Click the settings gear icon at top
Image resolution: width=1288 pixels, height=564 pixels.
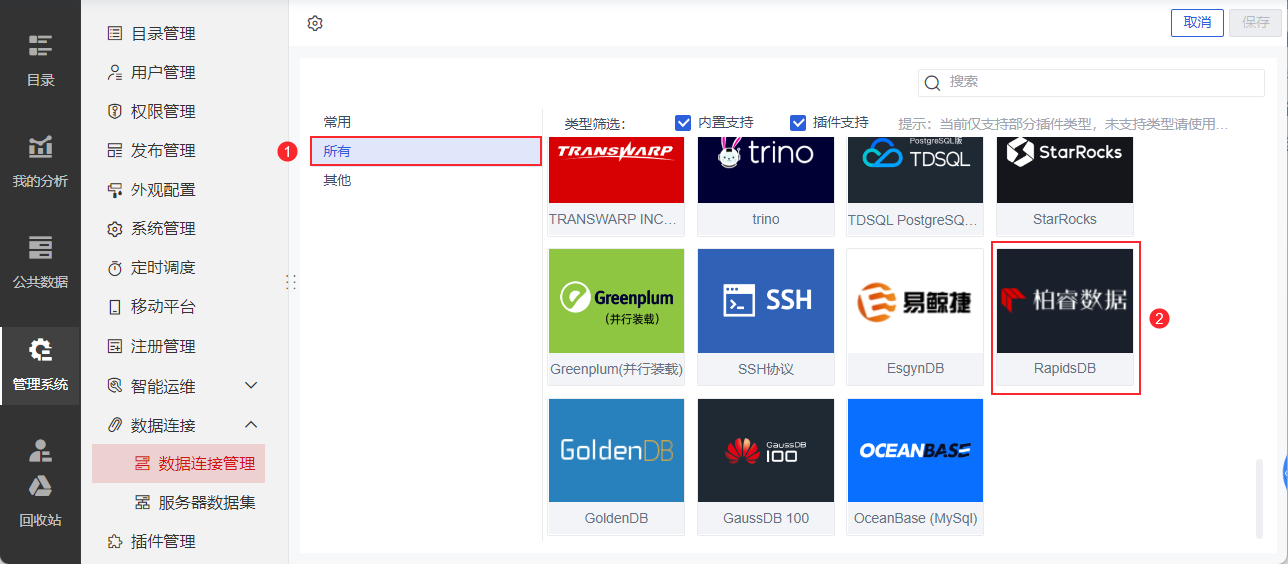point(315,23)
